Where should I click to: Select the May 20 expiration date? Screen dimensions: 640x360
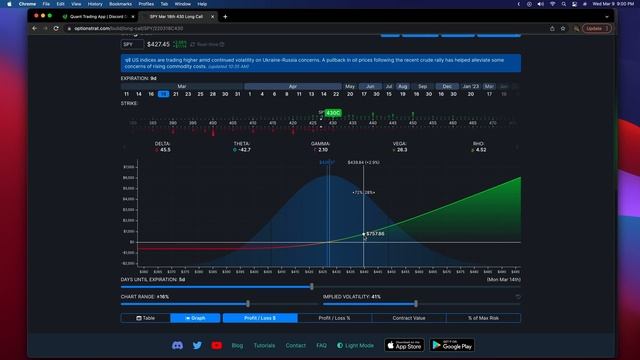click(x=350, y=94)
